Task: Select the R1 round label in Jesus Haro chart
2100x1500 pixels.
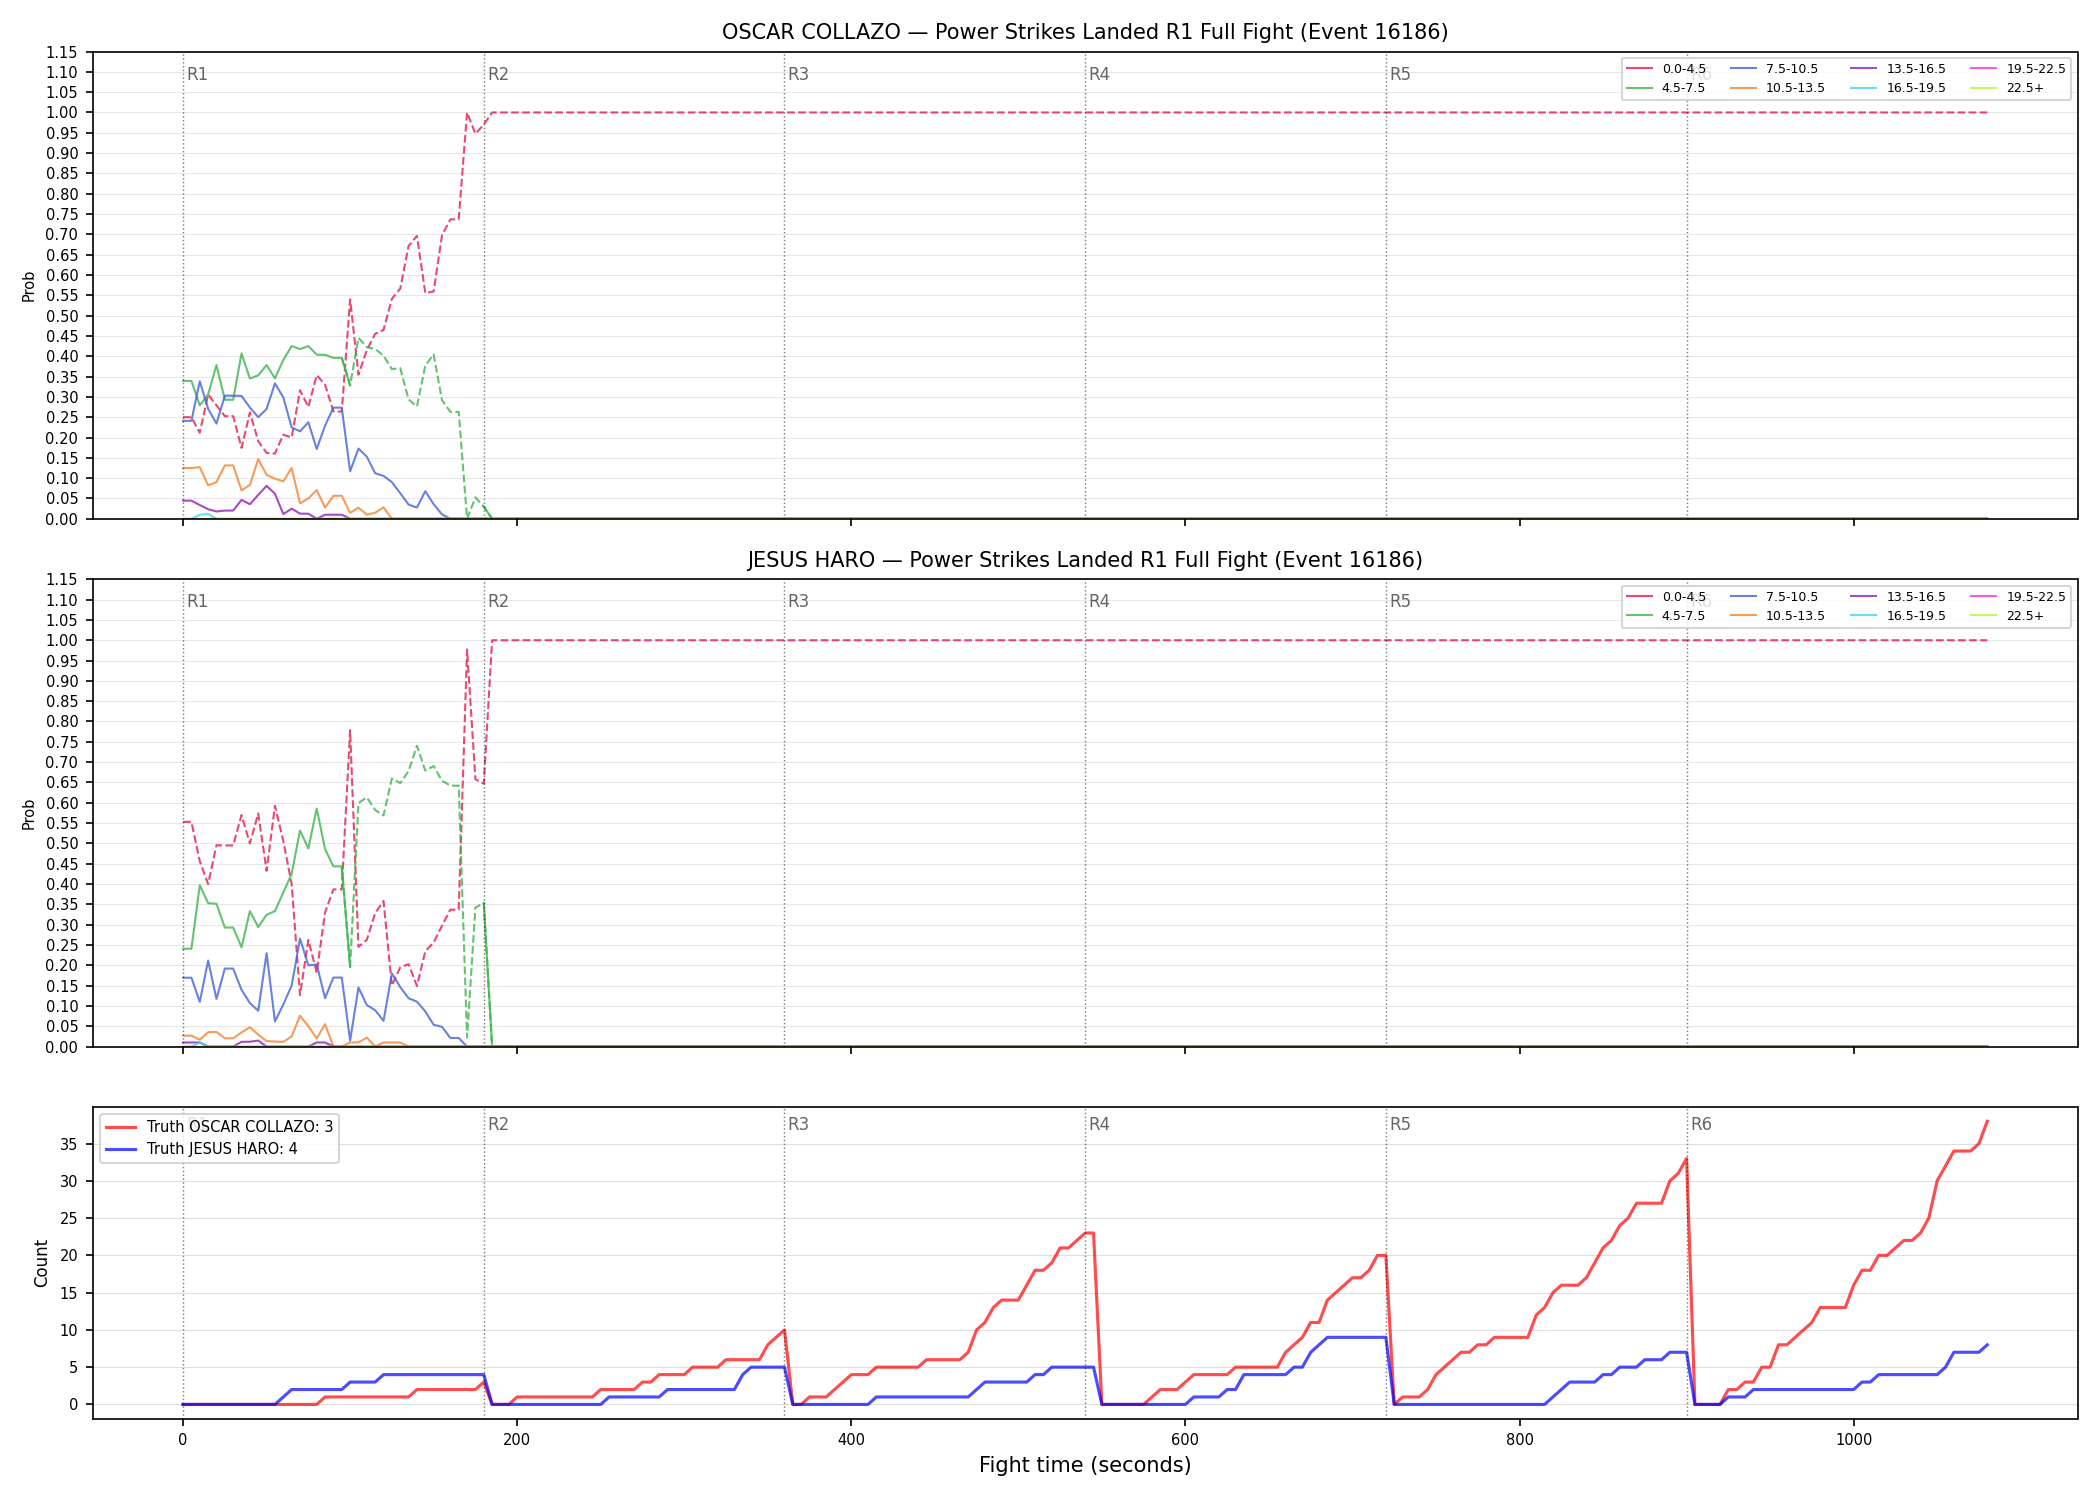Action: tap(197, 601)
